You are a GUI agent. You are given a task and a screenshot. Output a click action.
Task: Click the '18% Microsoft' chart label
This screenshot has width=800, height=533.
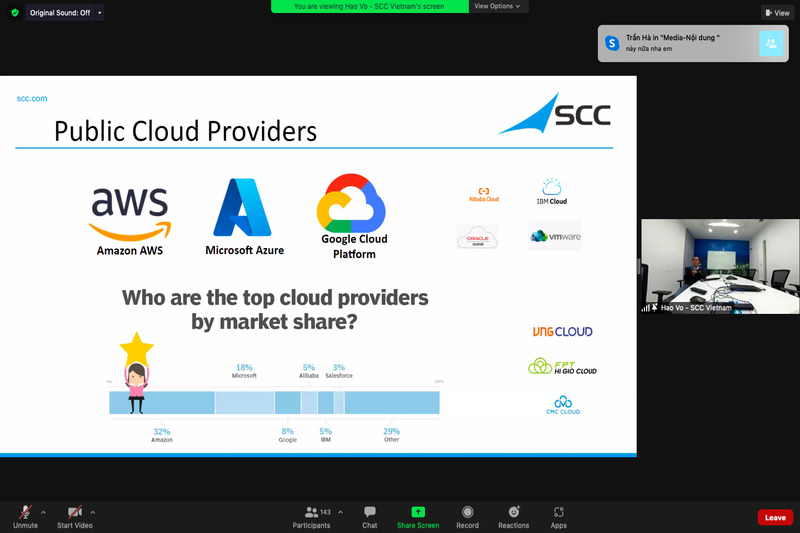(244, 371)
